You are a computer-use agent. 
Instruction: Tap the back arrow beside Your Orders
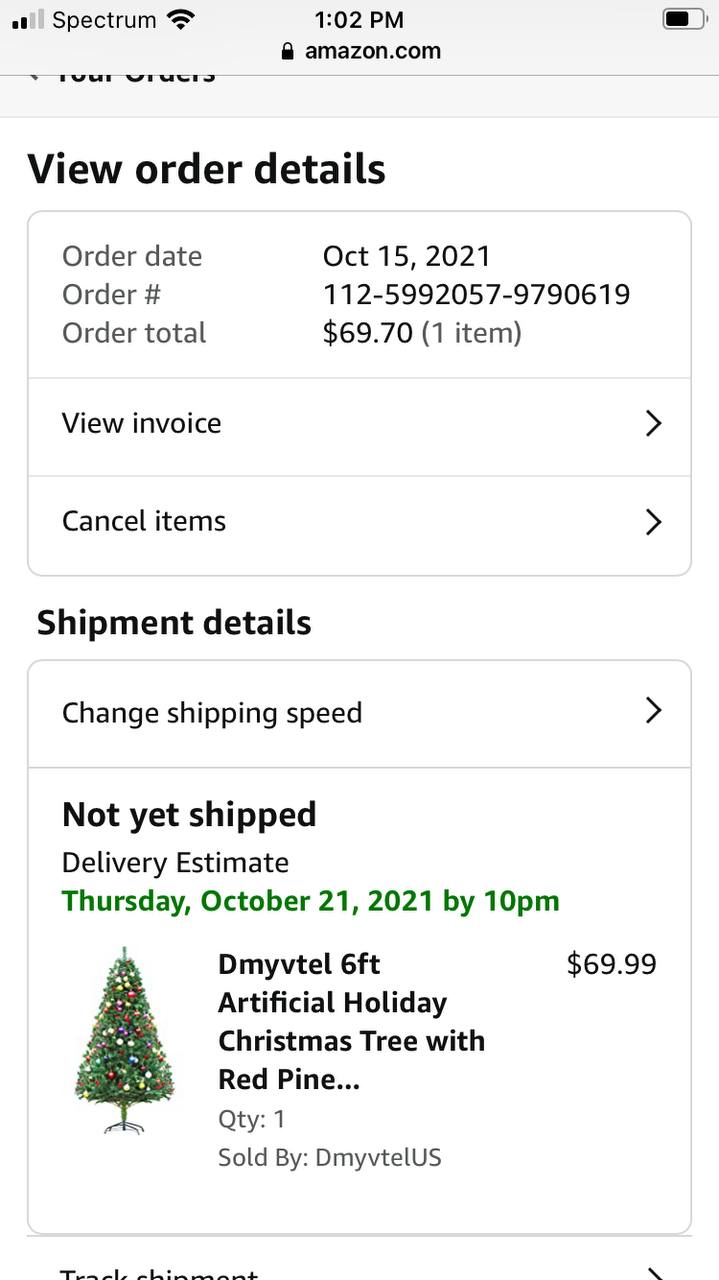(36, 76)
